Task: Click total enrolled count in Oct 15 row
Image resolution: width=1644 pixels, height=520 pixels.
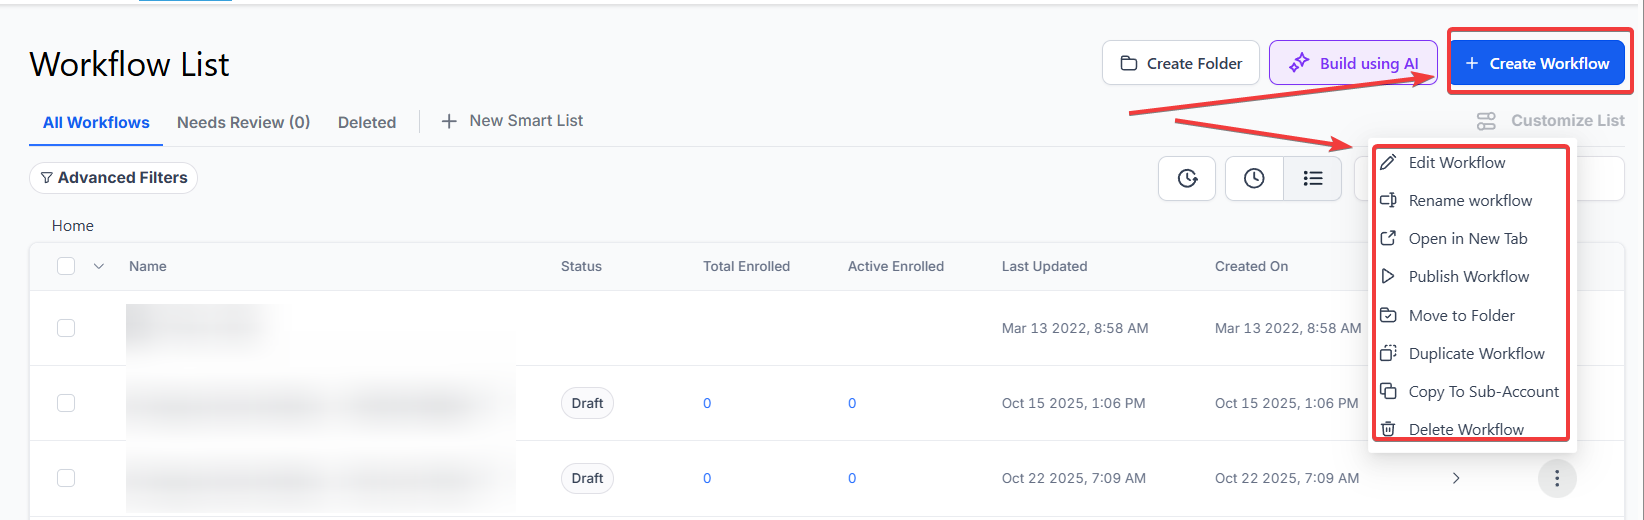Action: click(x=707, y=403)
